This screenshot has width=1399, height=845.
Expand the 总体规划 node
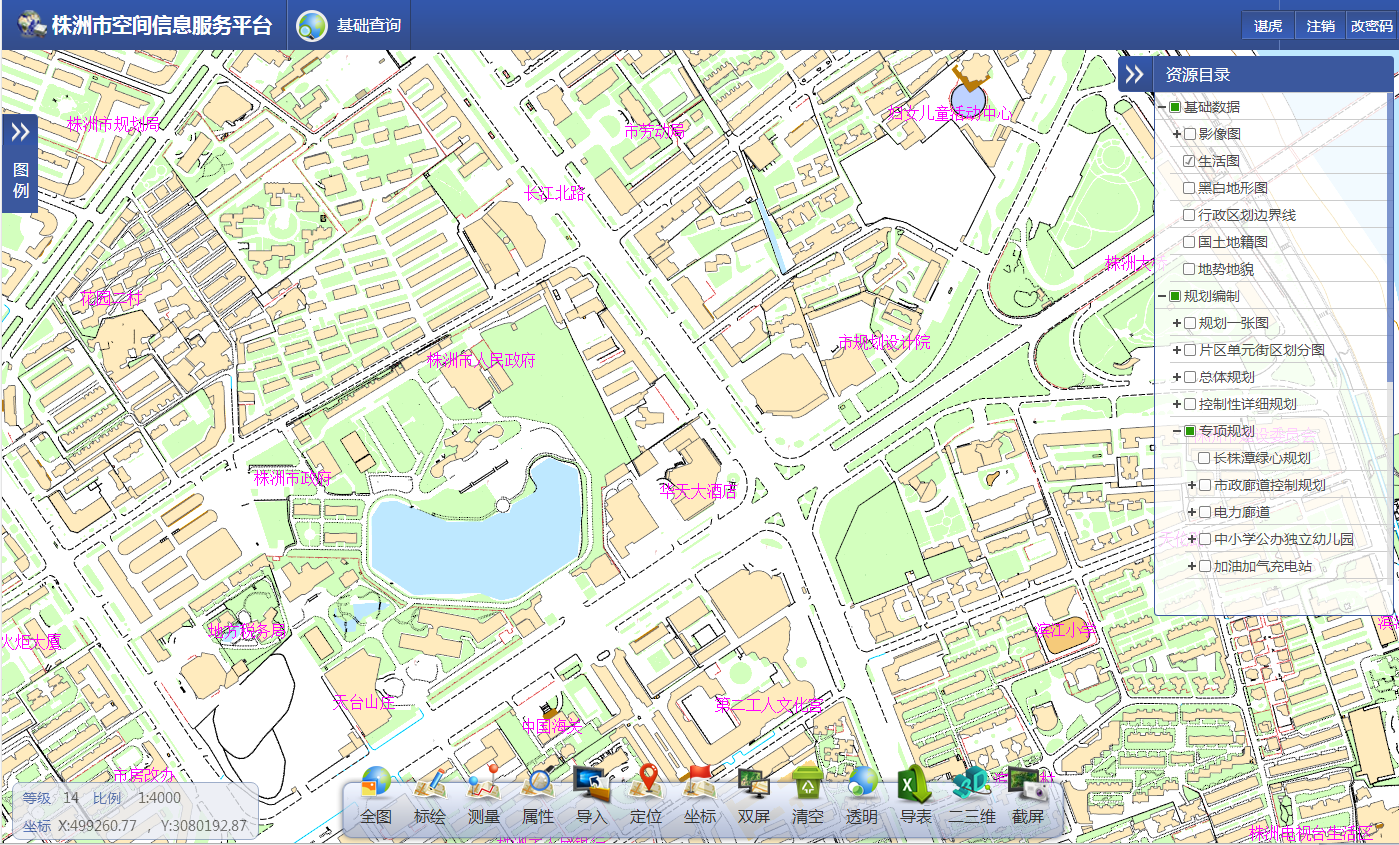(x=1176, y=377)
